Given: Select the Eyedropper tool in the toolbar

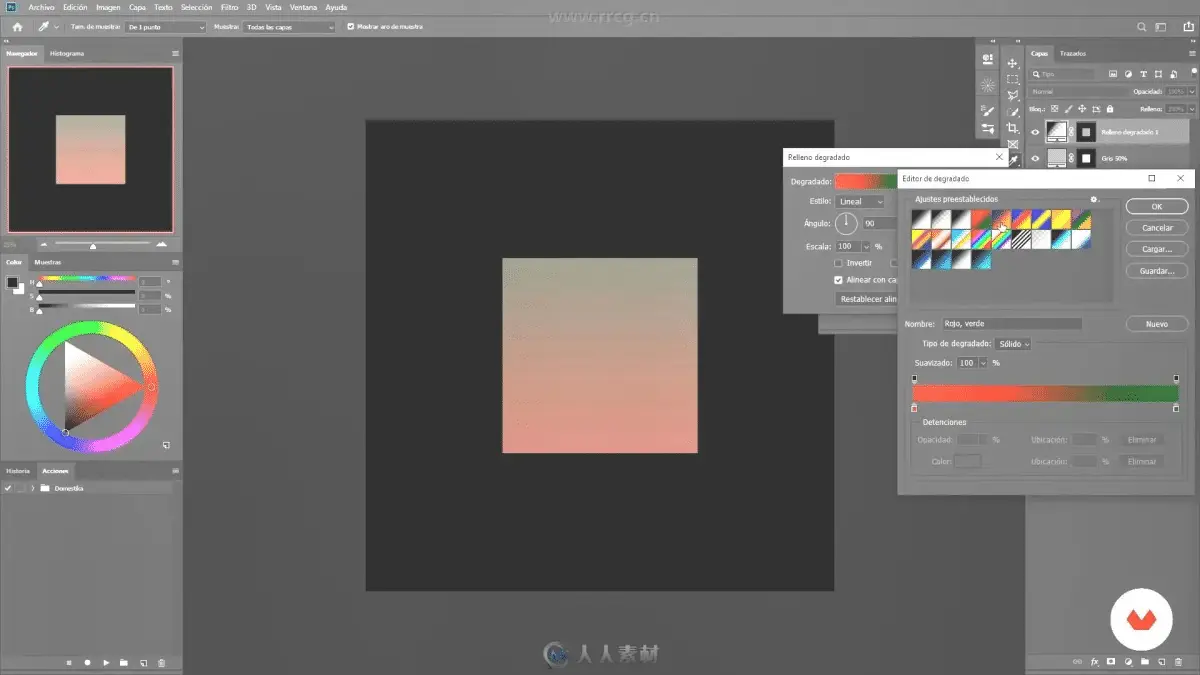Looking at the screenshot, I should point(1012,160).
